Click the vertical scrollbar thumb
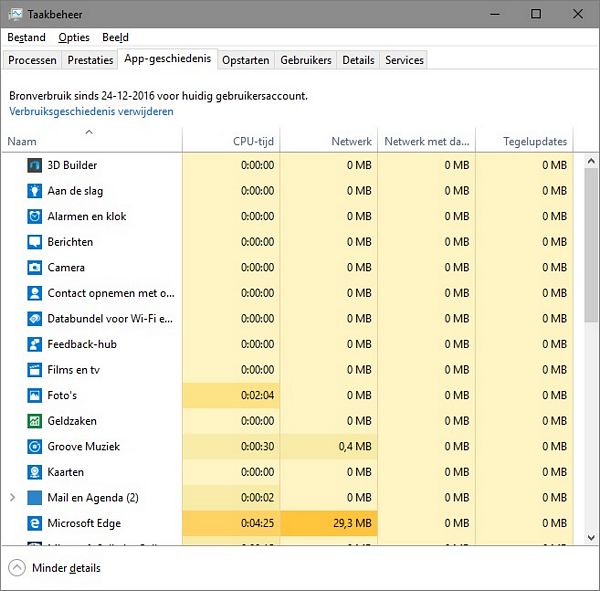 point(591,245)
